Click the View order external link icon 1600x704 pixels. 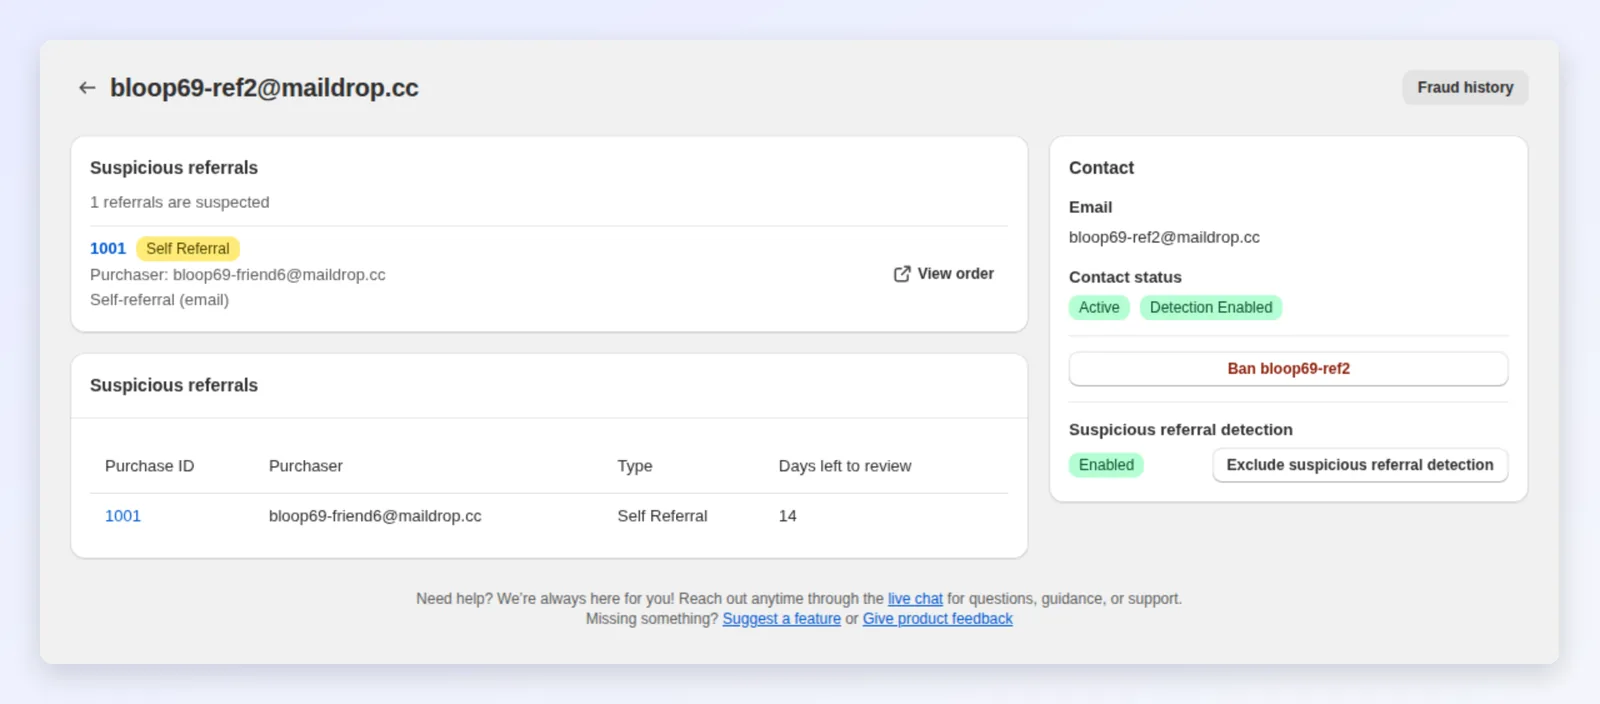(x=902, y=274)
